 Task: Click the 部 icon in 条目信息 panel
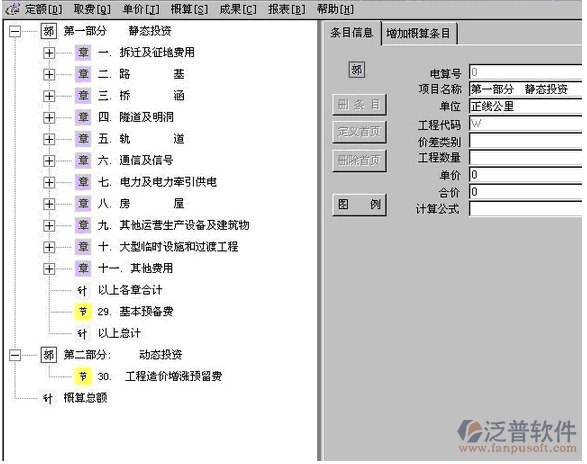[356, 70]
